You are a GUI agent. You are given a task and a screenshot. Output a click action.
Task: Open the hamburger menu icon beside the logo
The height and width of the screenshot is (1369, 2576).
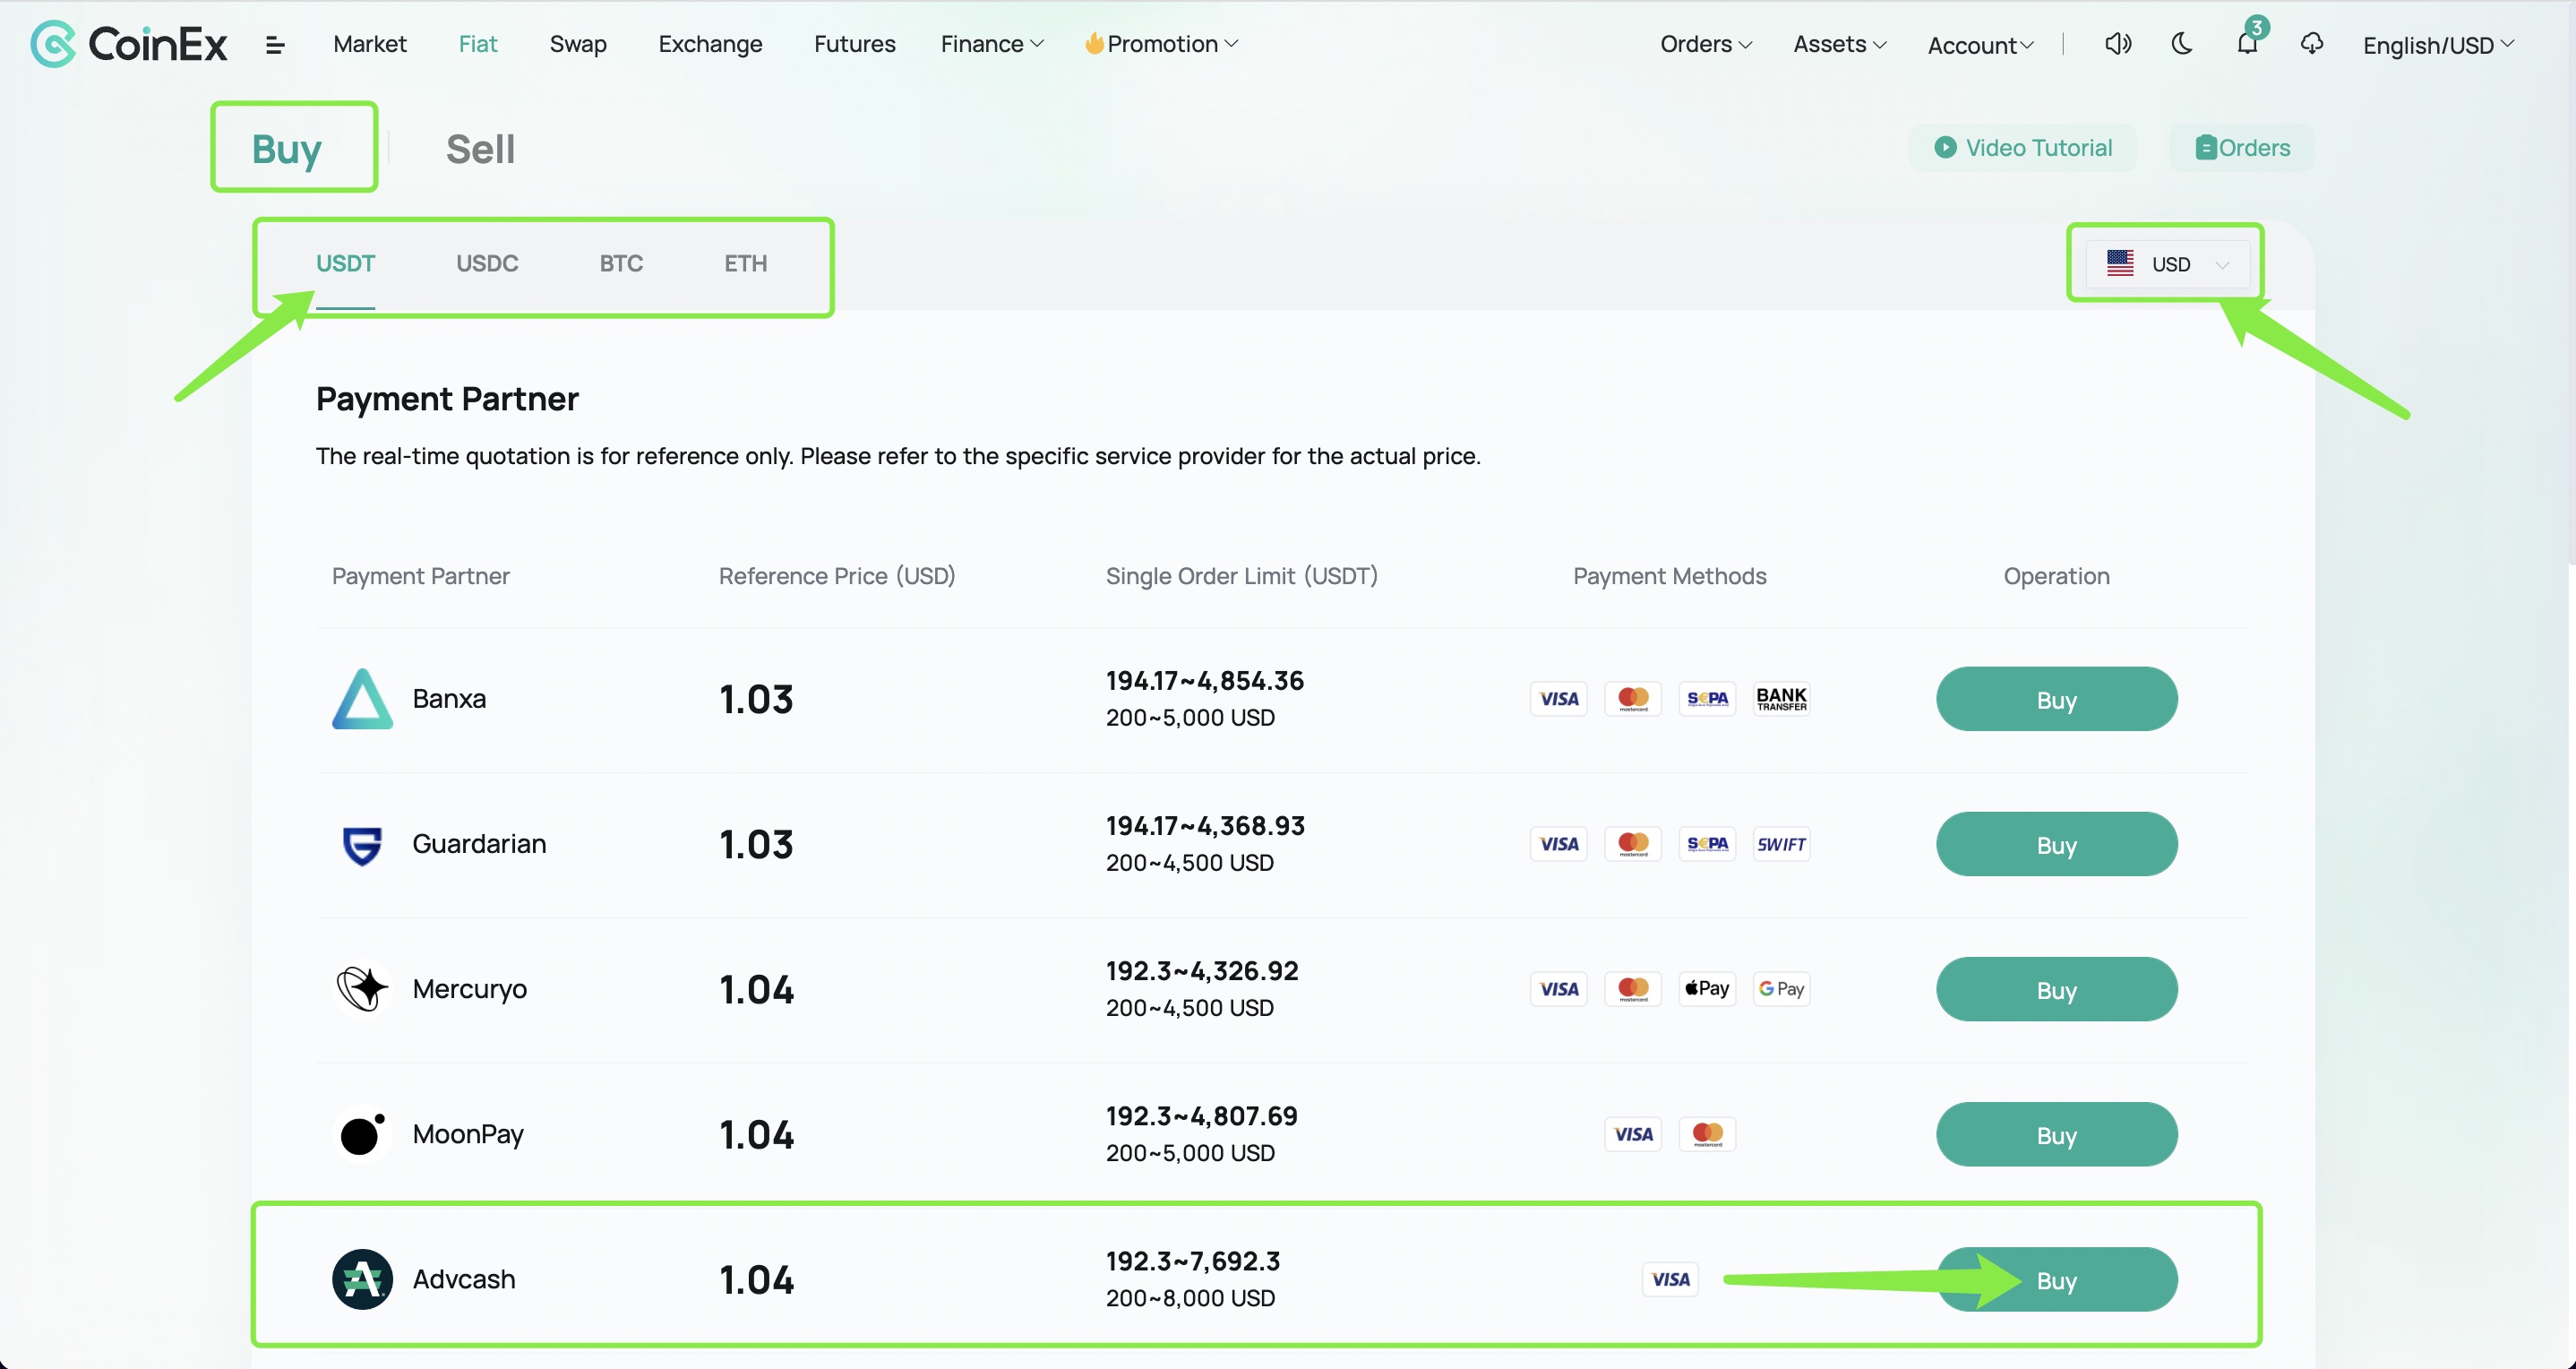pyautogui.click(x=275, y=45)
